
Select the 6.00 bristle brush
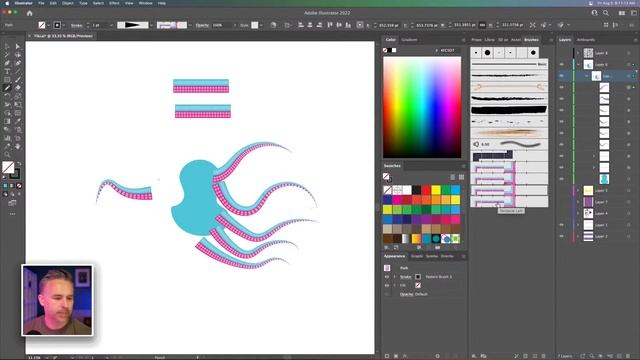[x=509, y=144]
